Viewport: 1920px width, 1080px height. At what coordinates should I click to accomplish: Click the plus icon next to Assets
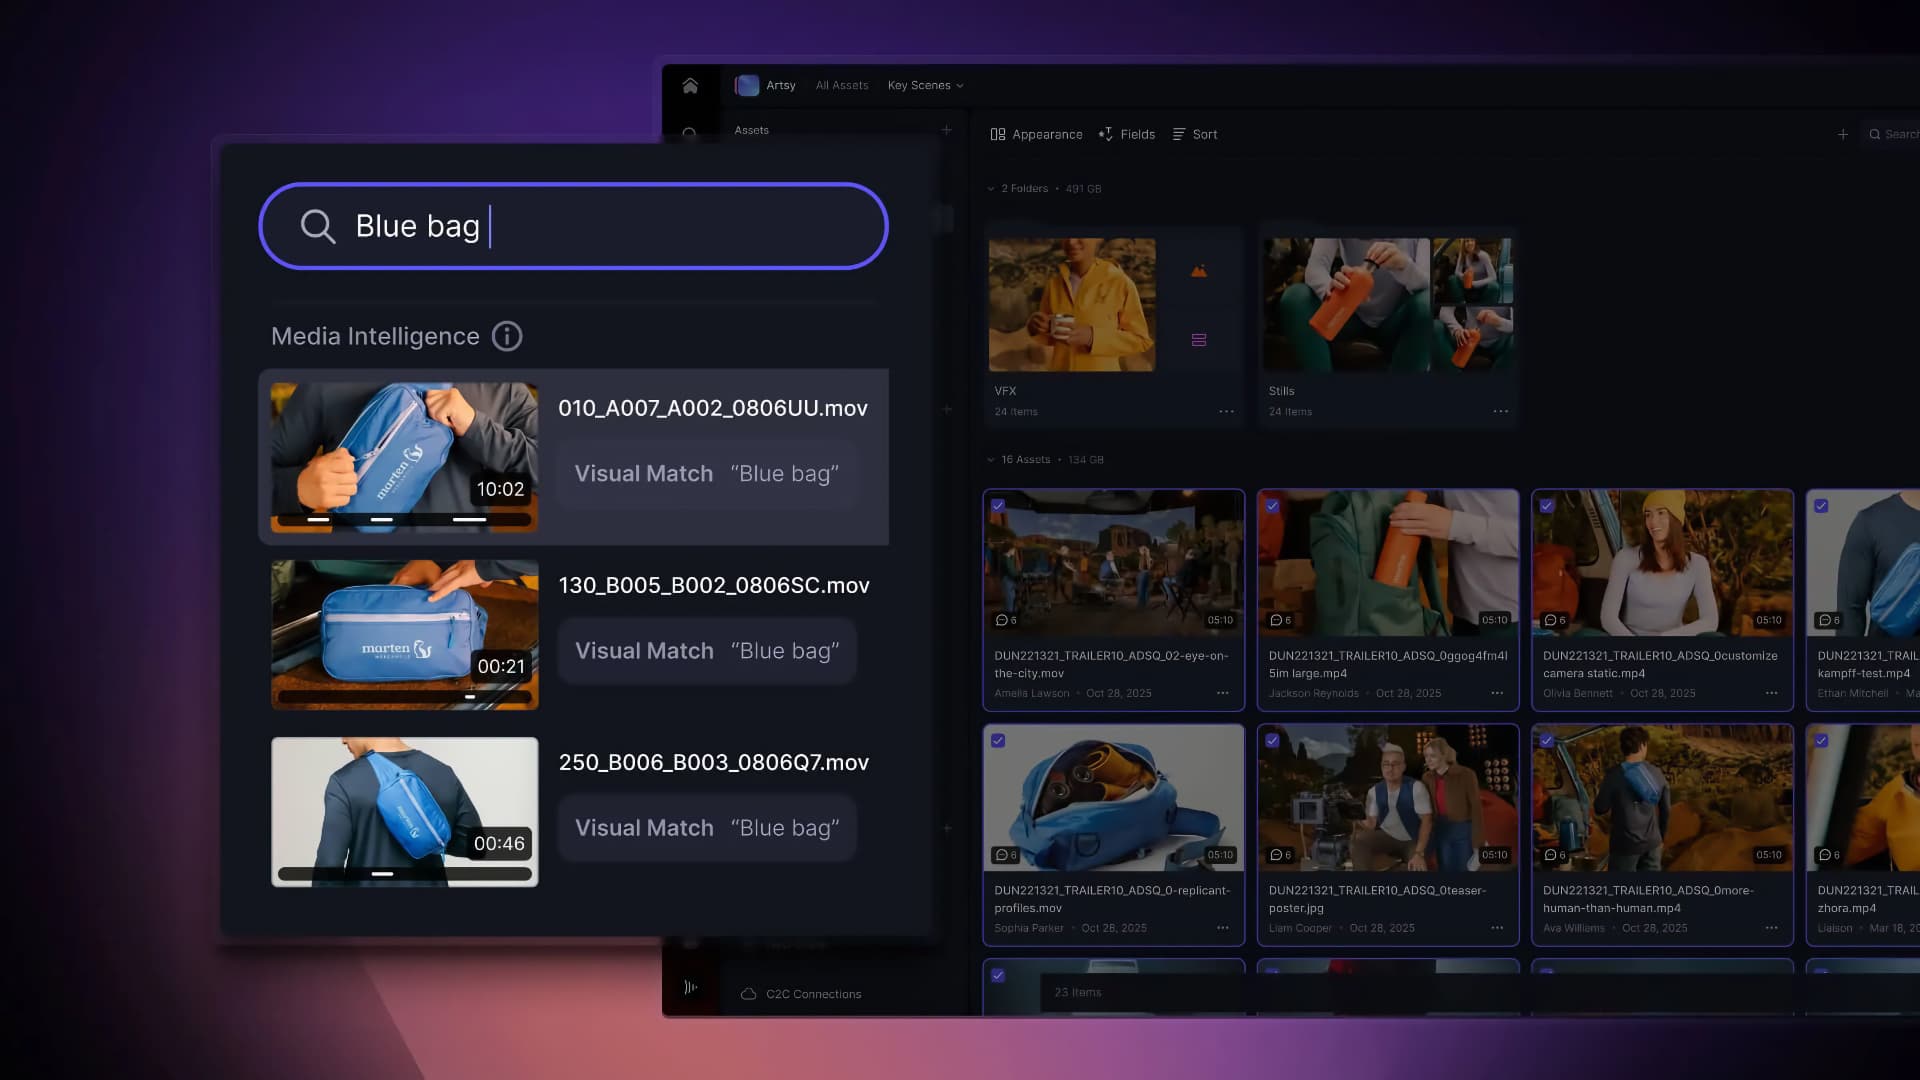947,129
